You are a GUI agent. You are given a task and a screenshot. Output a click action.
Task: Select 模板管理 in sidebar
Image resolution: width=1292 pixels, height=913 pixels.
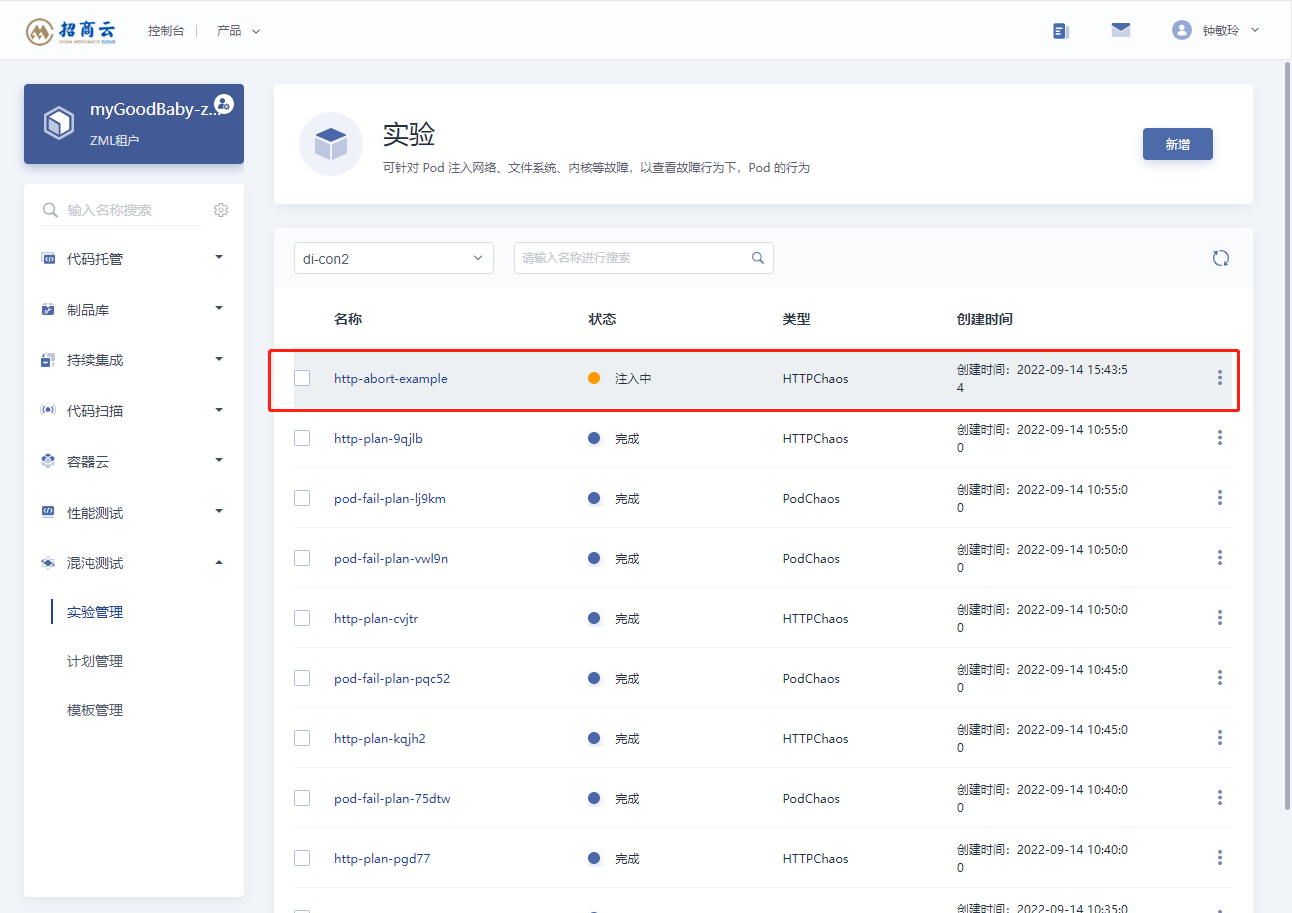point(95,710)
